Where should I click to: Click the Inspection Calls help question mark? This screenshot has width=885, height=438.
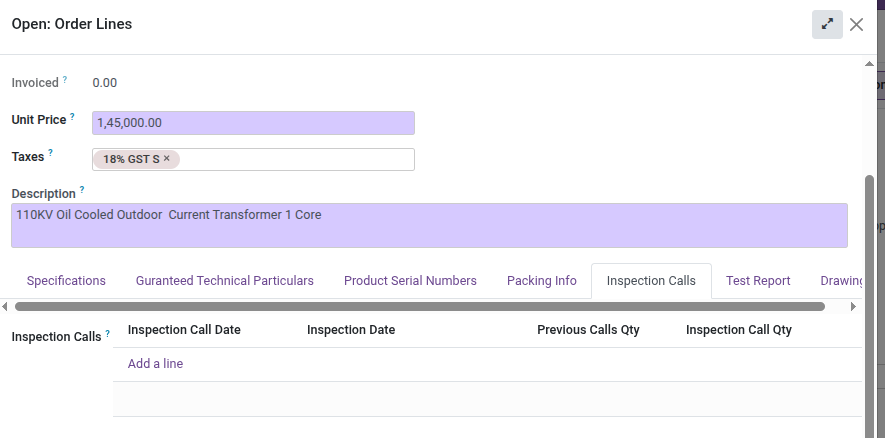click(107, 334)
